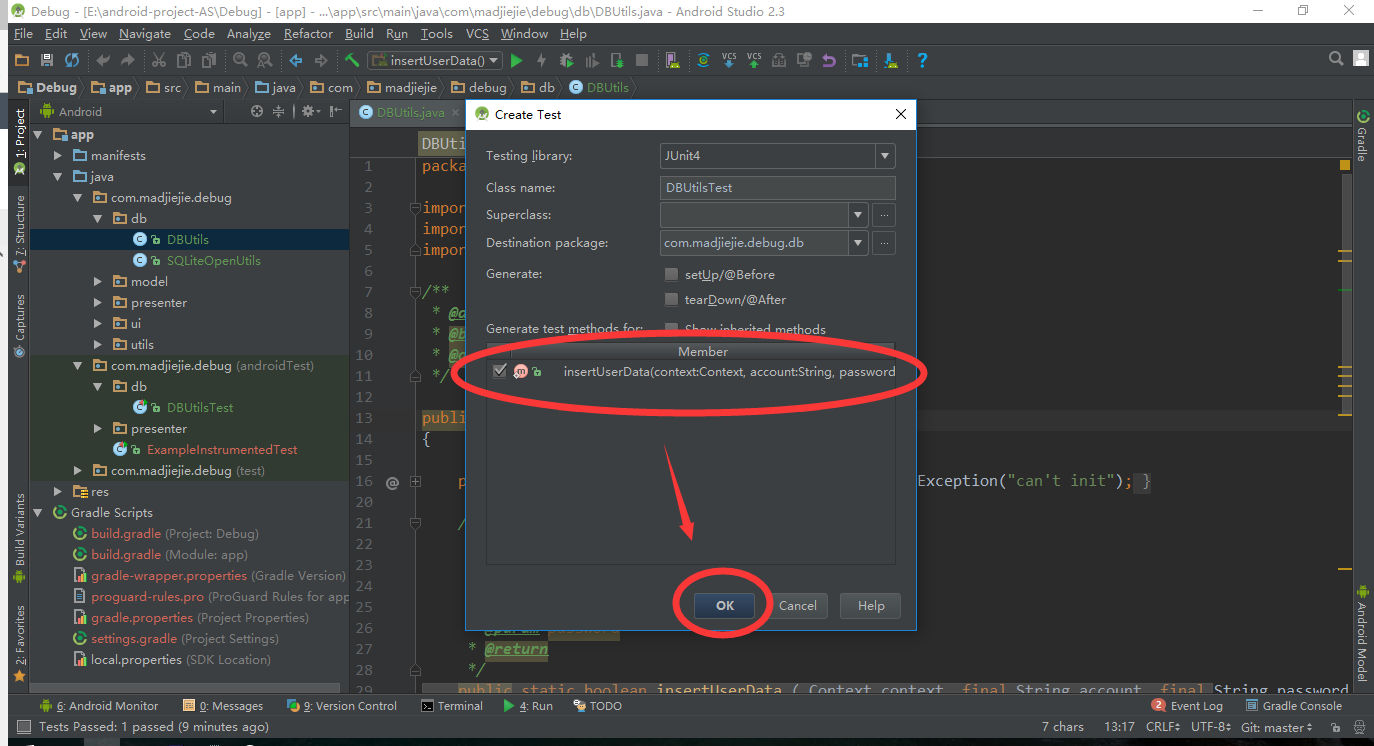Open the File menu
1374x746 pixels.
pyautogui.click(x=24, y=33)
